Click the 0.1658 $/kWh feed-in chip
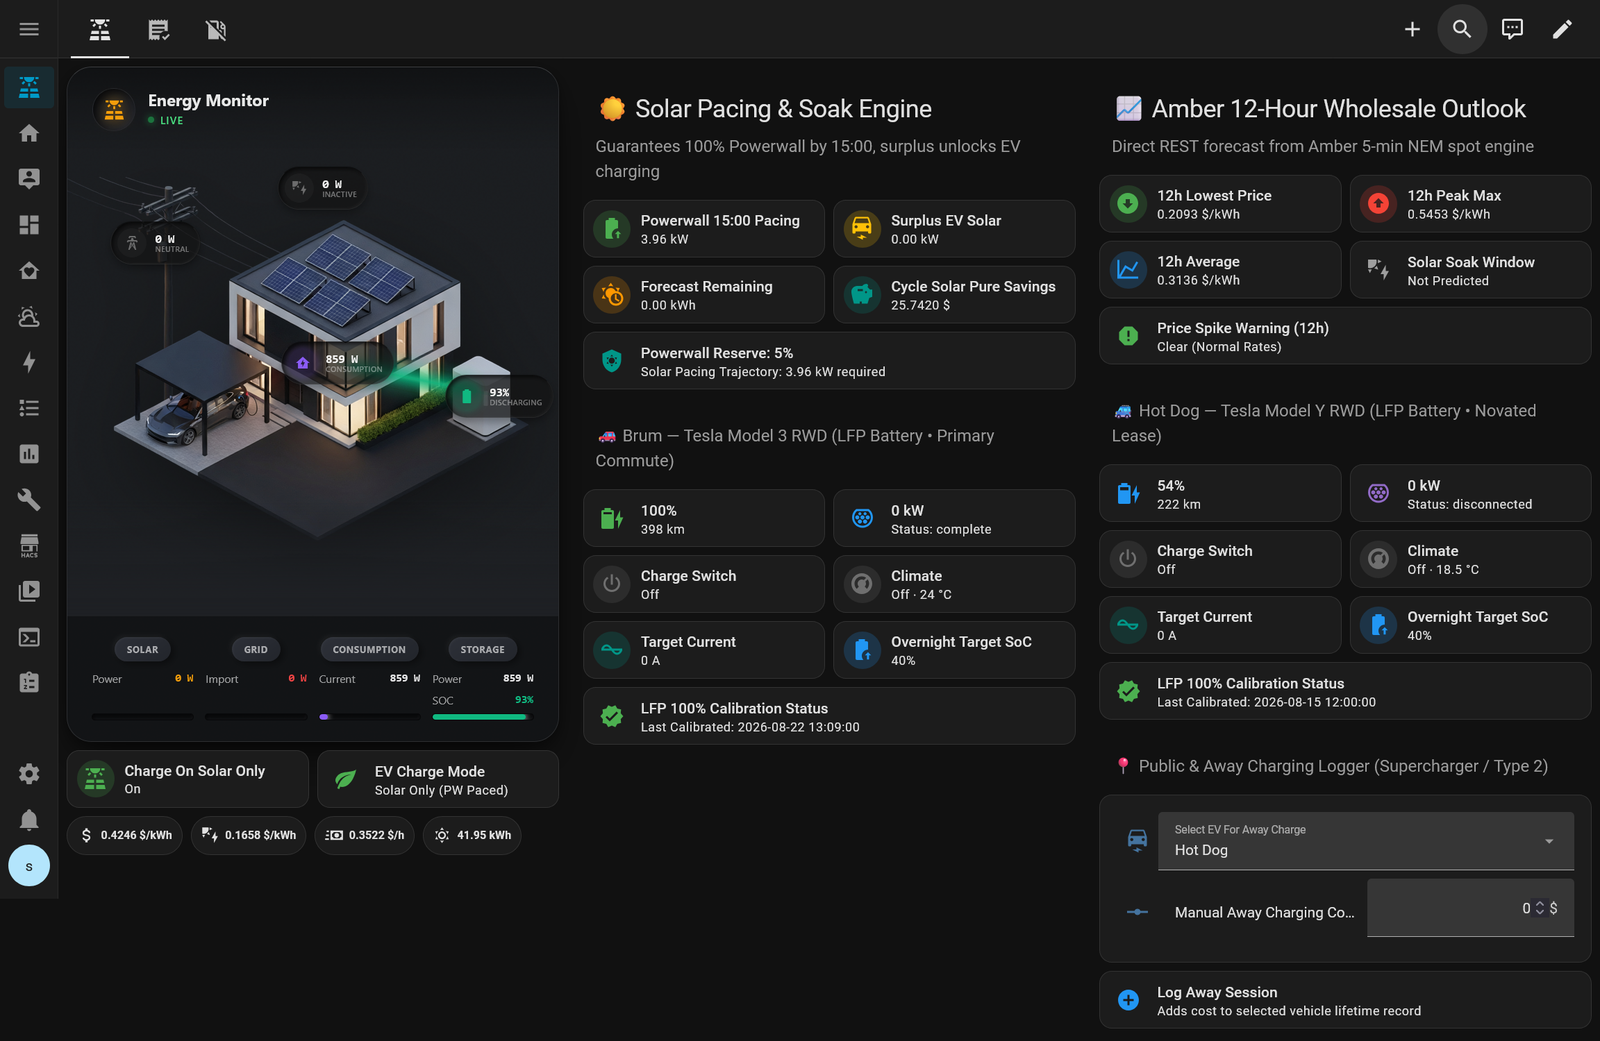1600x1041 pixels. pyautogui.click(x=249, y=835)
